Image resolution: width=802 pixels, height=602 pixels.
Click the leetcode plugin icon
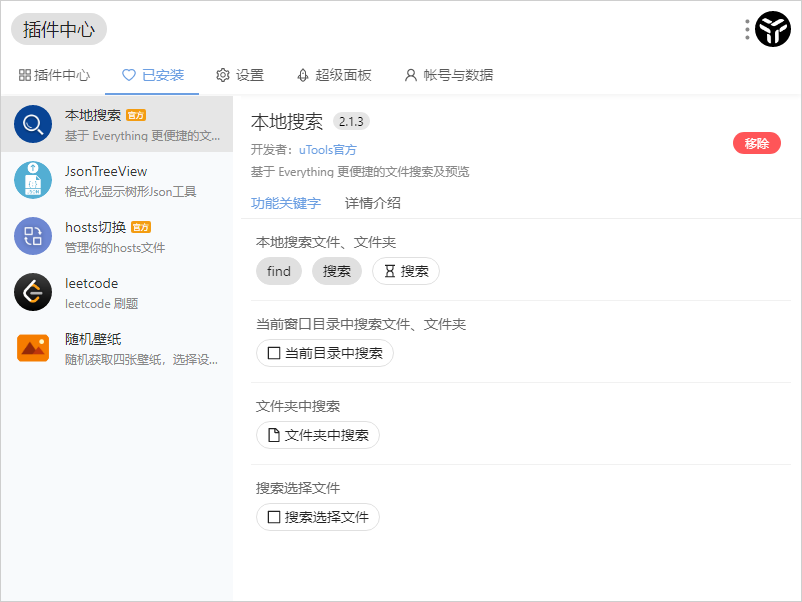click(33, 292)
